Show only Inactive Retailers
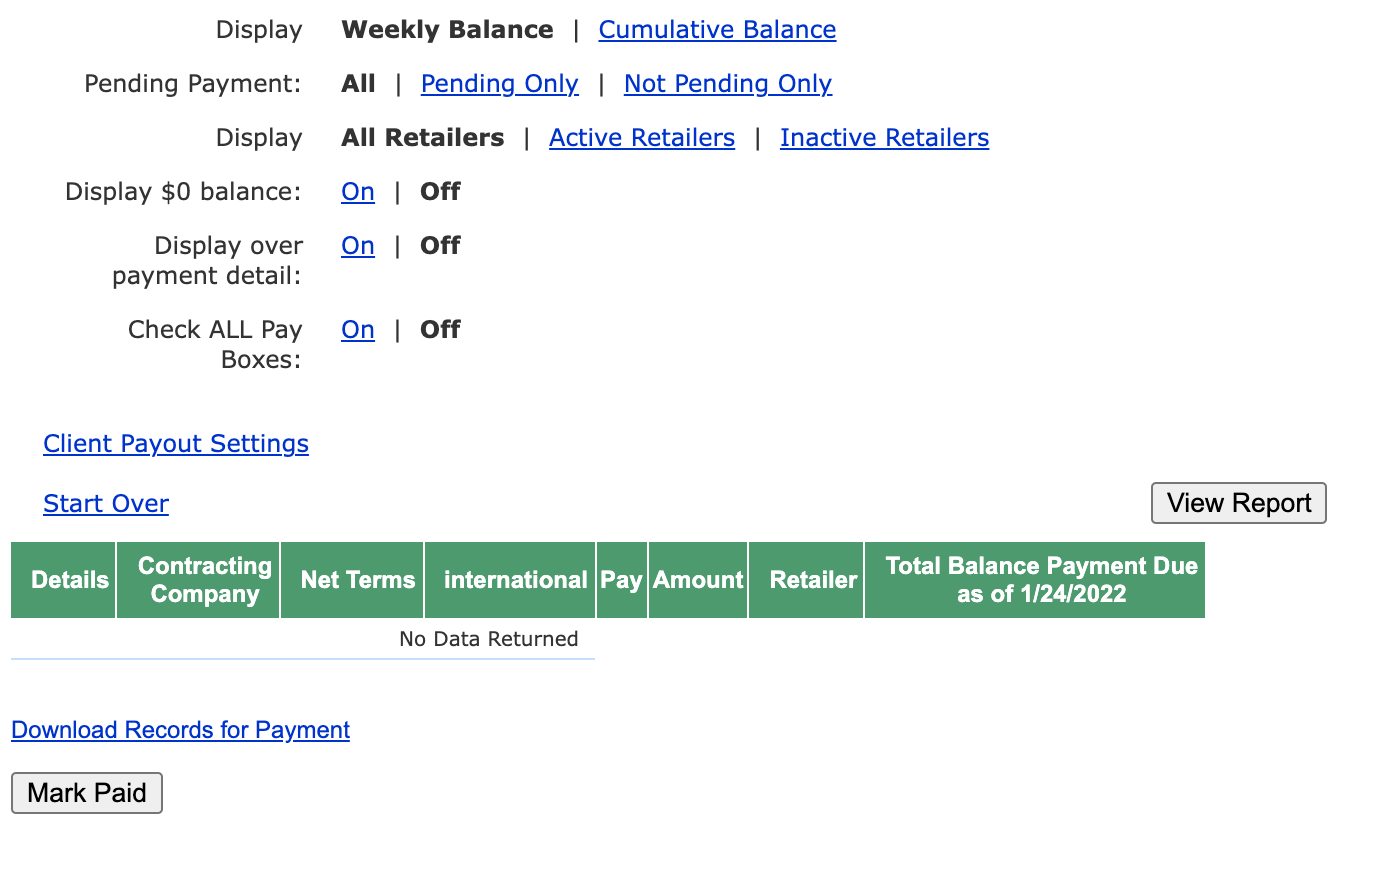This screenshot has width=1391, height=872. [884, 138]
